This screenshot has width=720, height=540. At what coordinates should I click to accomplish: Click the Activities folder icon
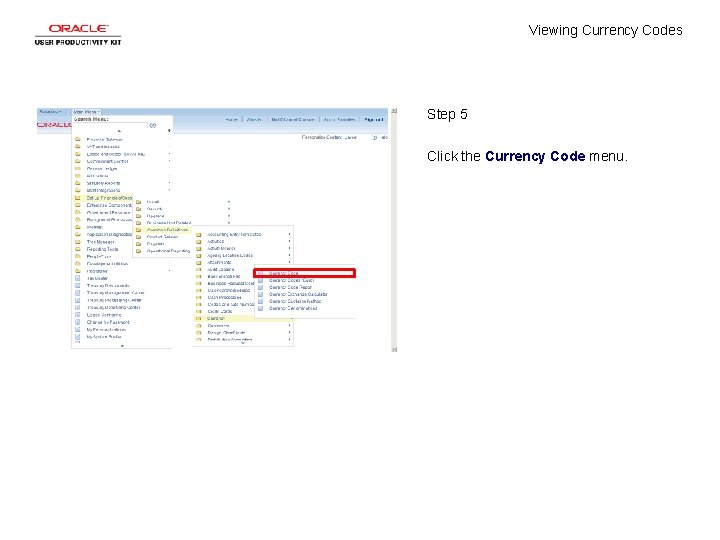(199, 241)
